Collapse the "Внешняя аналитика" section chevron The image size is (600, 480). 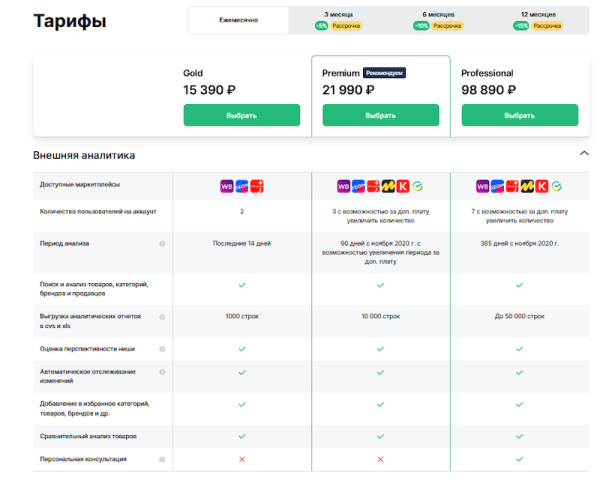[583, 154]
